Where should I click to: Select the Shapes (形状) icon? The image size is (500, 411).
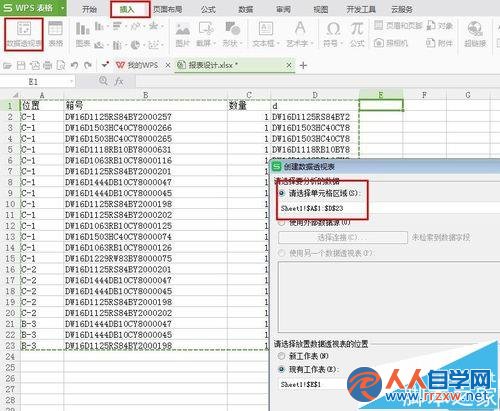[232, 34]
